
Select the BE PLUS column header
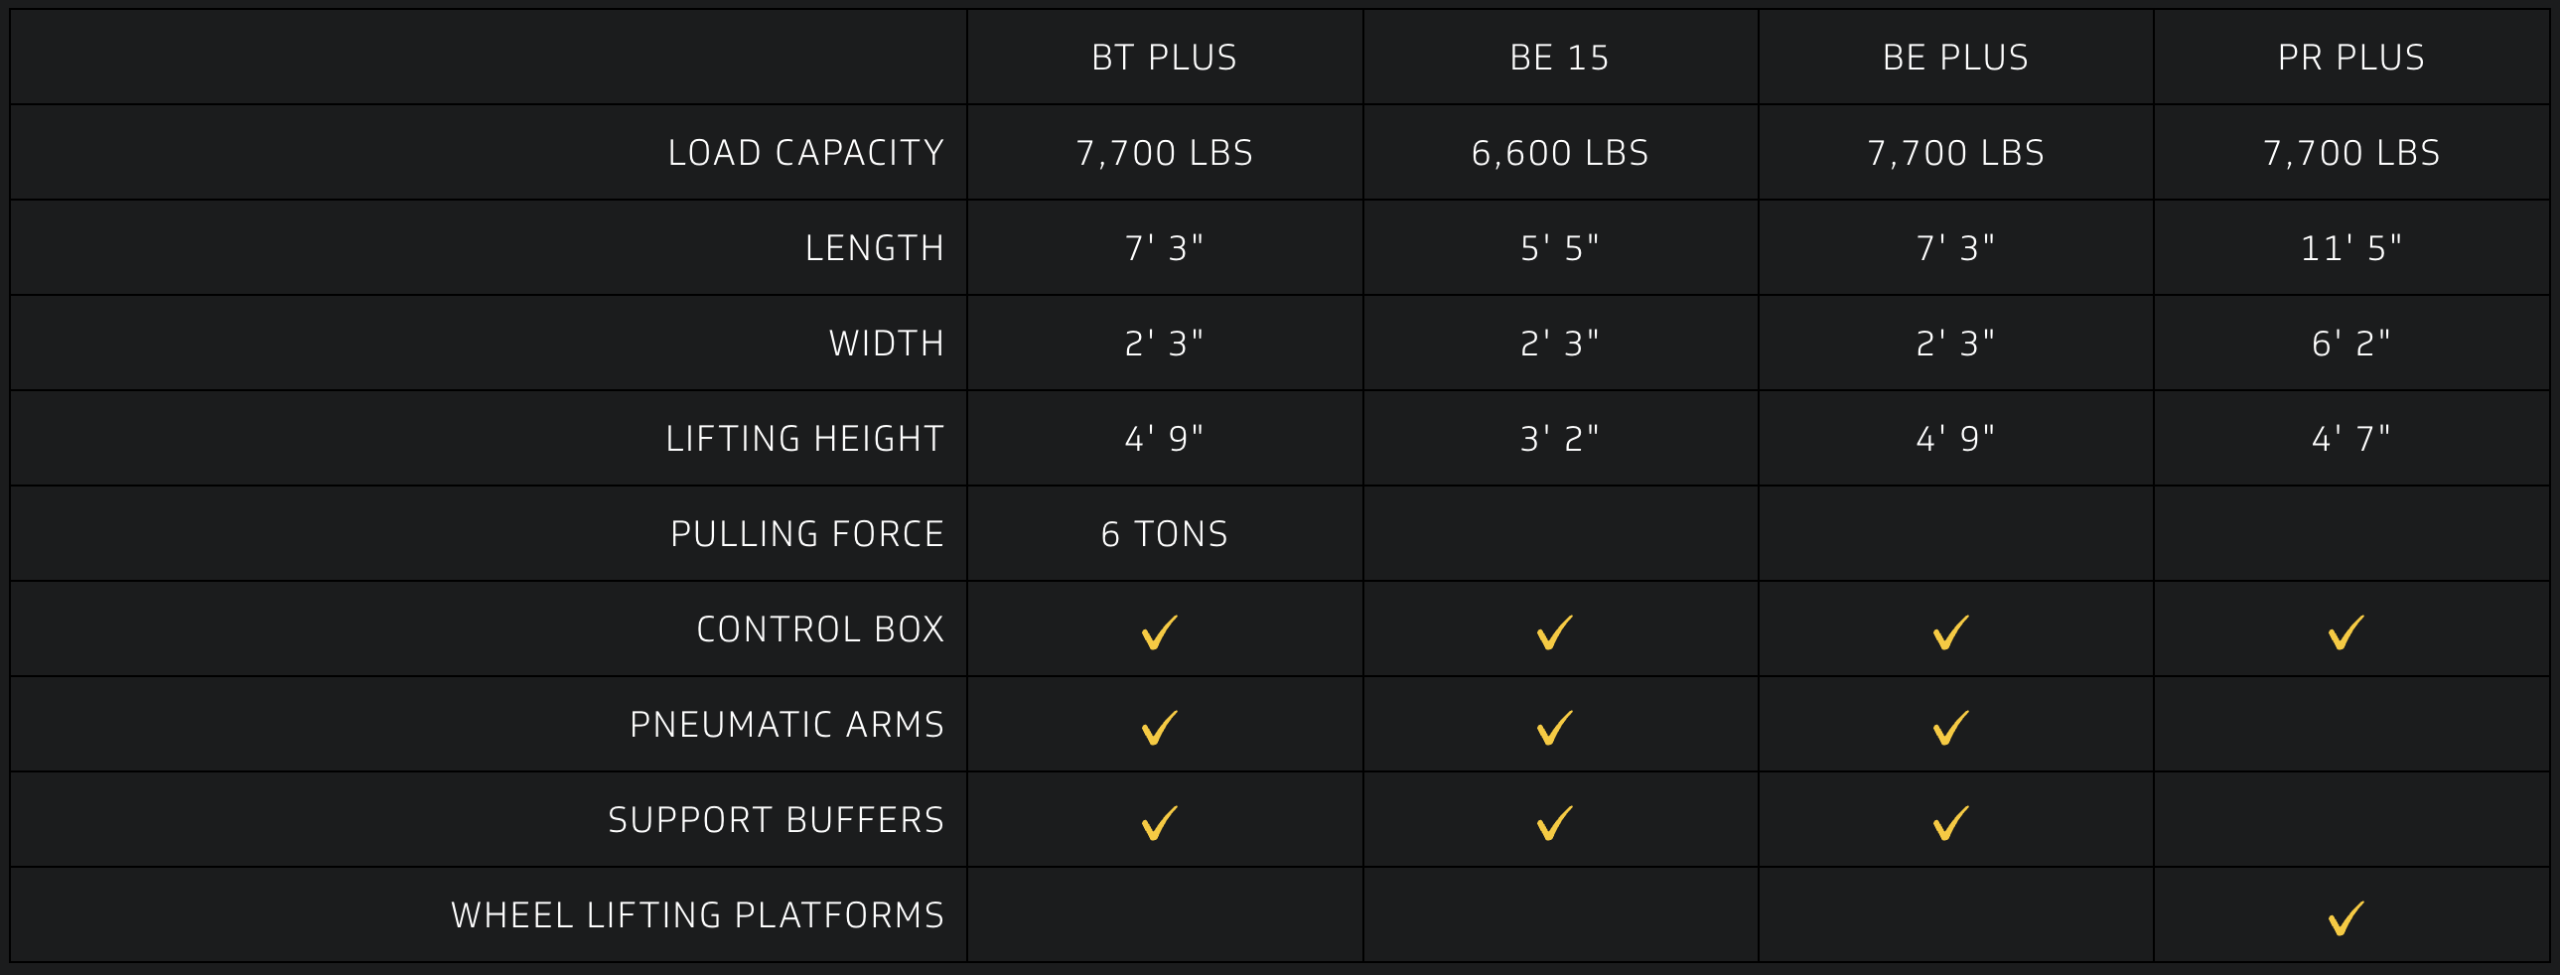pyautogui.click(x=1955, y=58)
